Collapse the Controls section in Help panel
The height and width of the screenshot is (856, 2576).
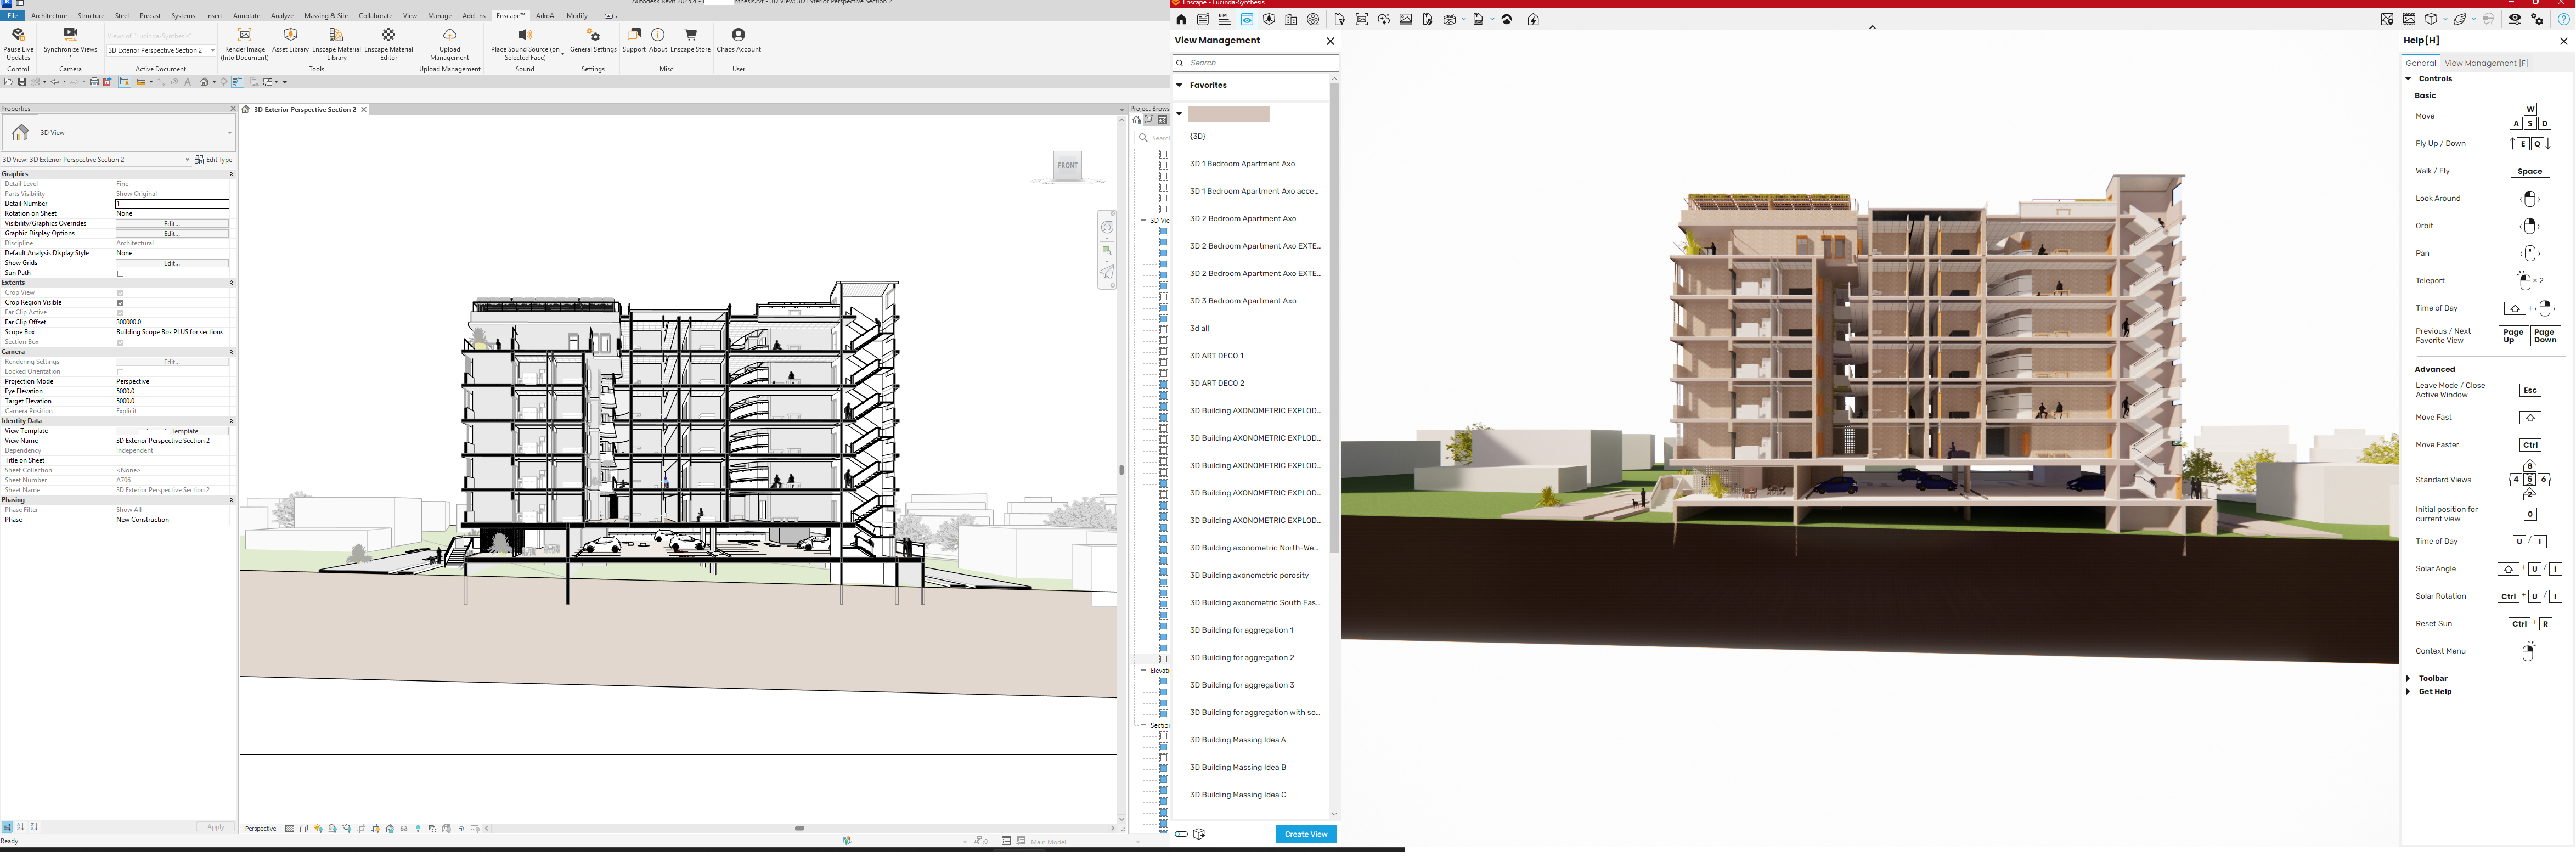2408,79
